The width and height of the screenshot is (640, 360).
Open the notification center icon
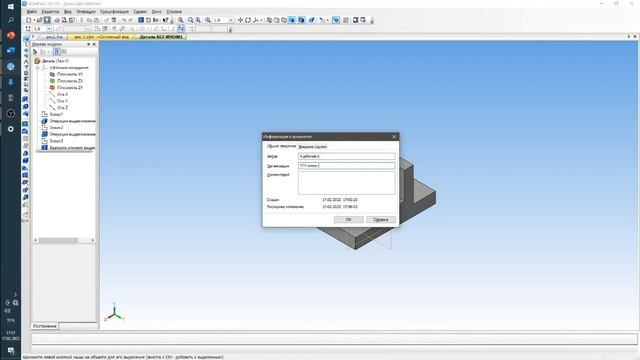pos(11,351)
